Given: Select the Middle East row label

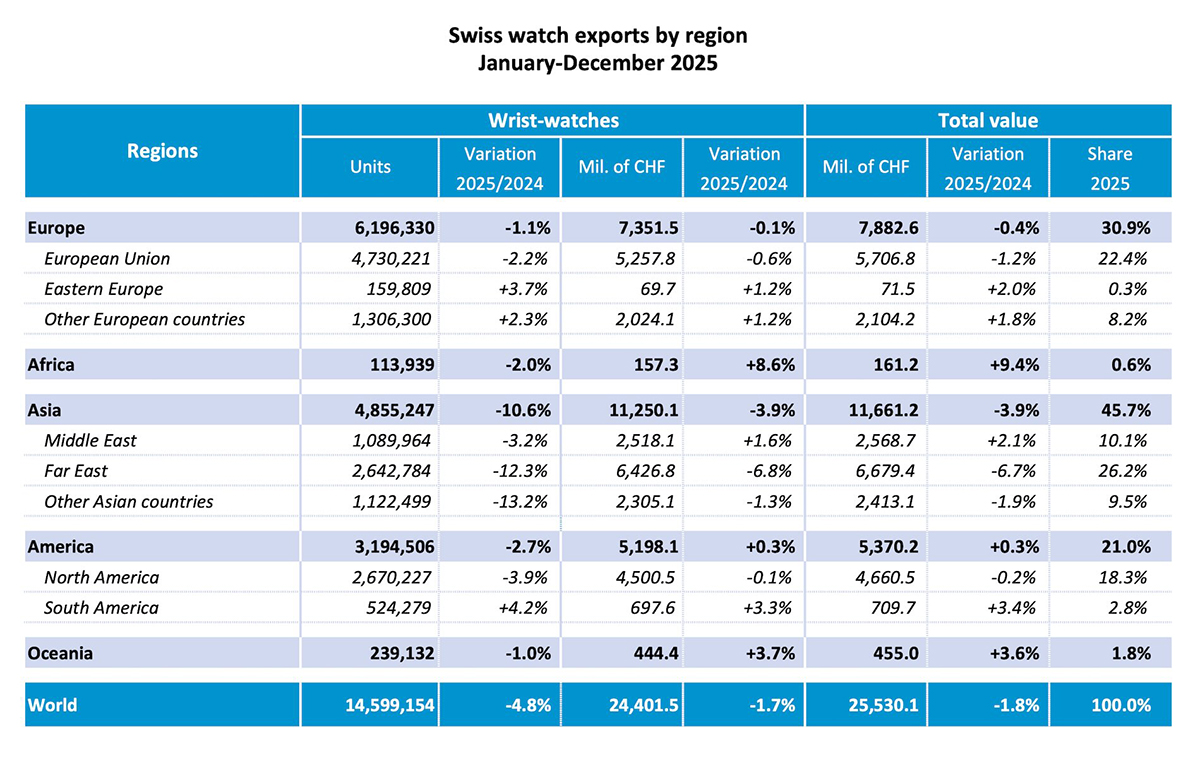Looking at the screenshot, I should (x=90, y=440).
